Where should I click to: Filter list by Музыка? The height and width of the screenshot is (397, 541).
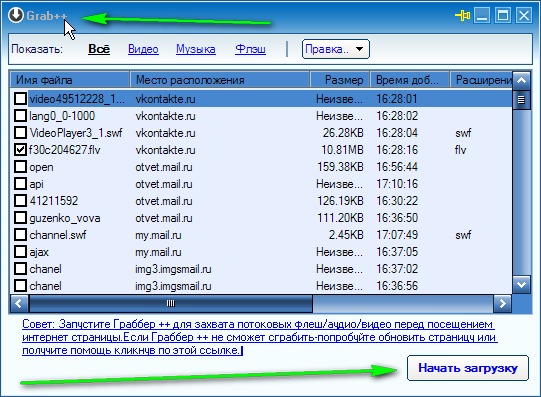click(196, 49)
